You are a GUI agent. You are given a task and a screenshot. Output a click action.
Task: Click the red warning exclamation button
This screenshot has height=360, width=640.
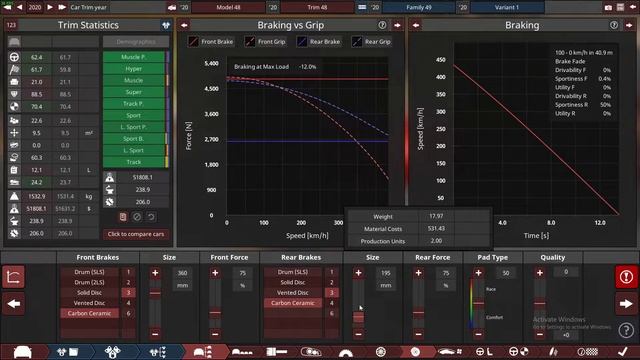626,277
